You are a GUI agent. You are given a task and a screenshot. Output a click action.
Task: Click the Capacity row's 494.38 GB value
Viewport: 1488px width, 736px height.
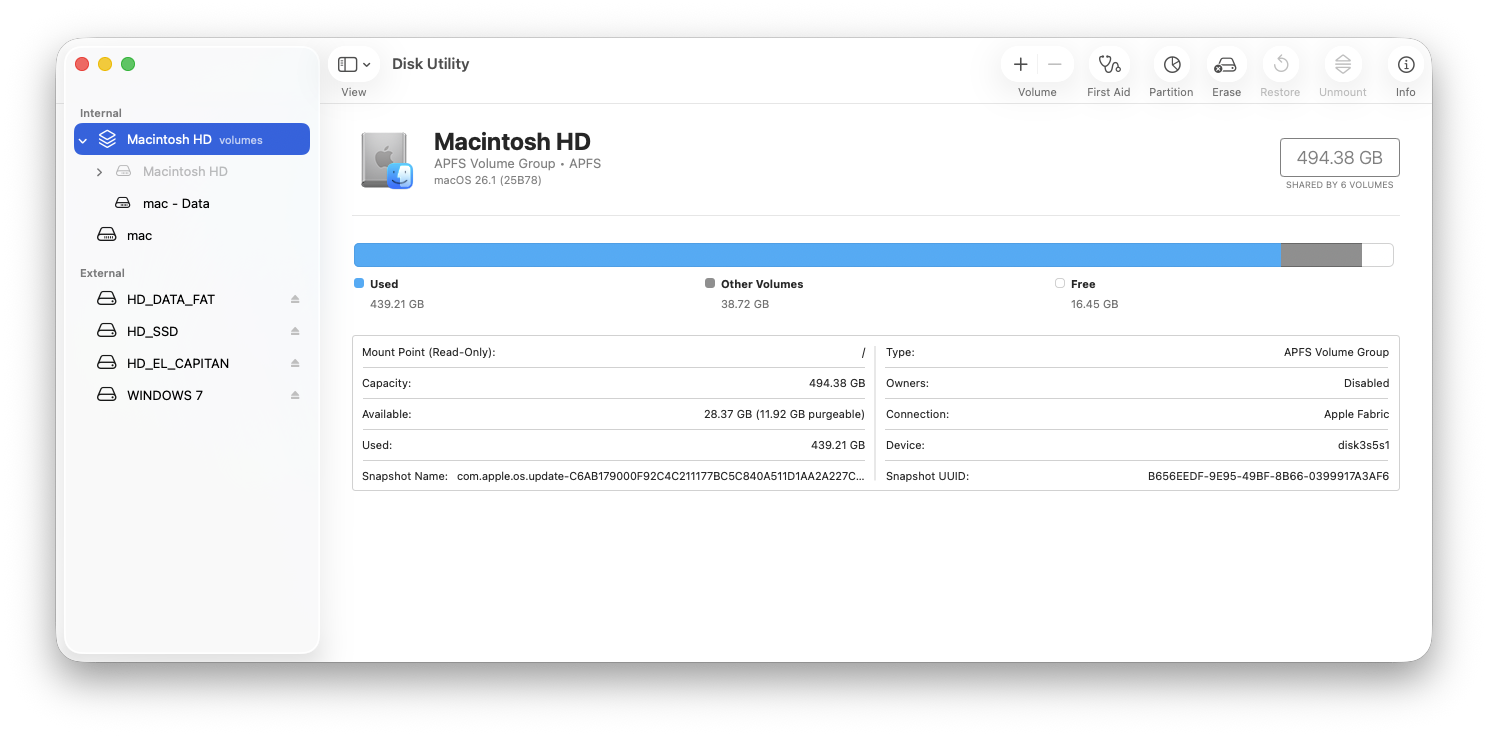click(837, 383)
